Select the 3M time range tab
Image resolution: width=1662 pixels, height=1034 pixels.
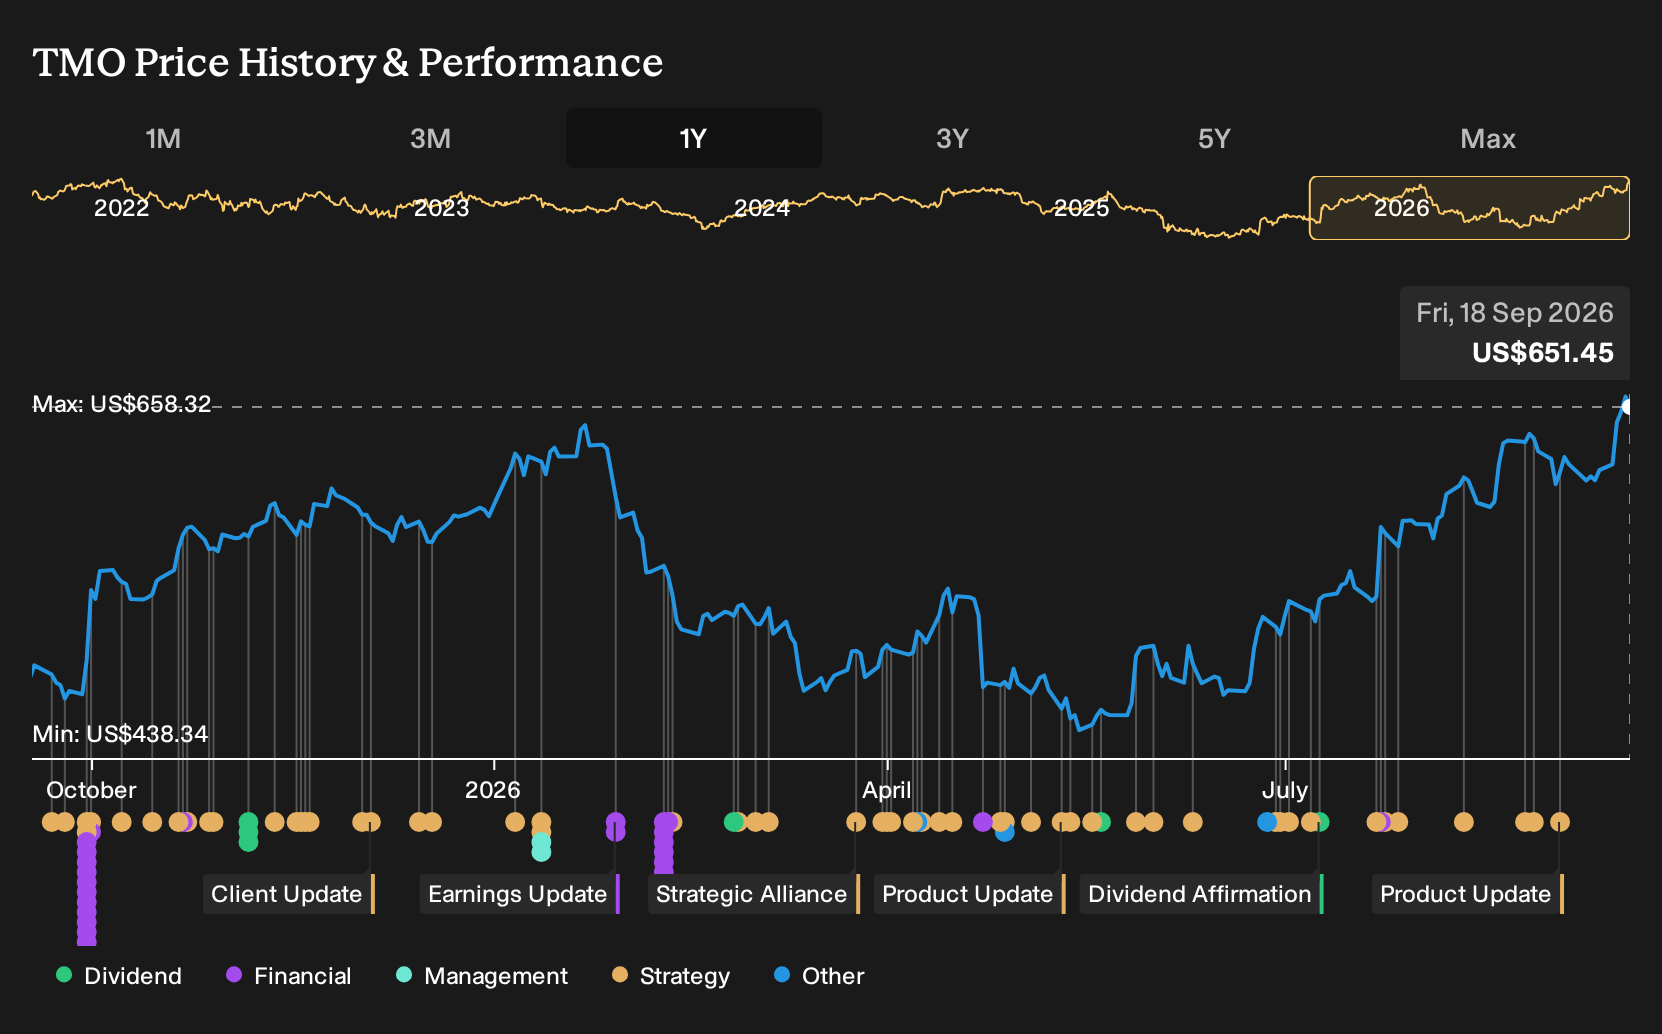pos(430,138)
